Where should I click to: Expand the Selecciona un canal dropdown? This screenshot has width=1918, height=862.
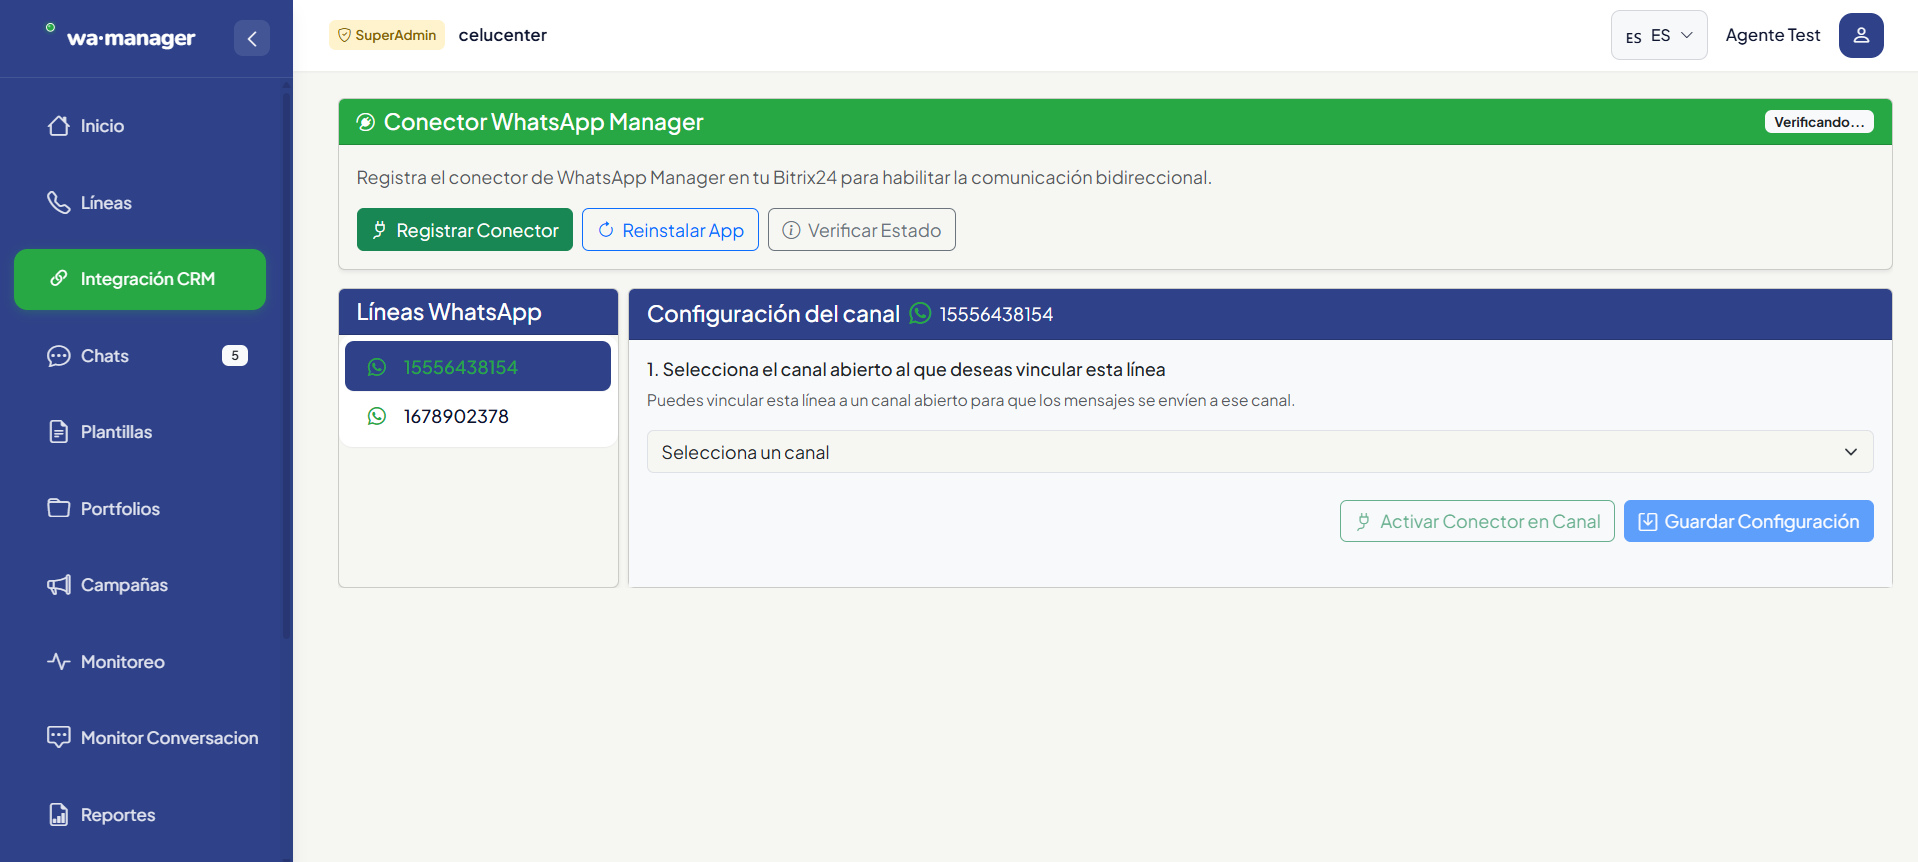[1260, 452]
